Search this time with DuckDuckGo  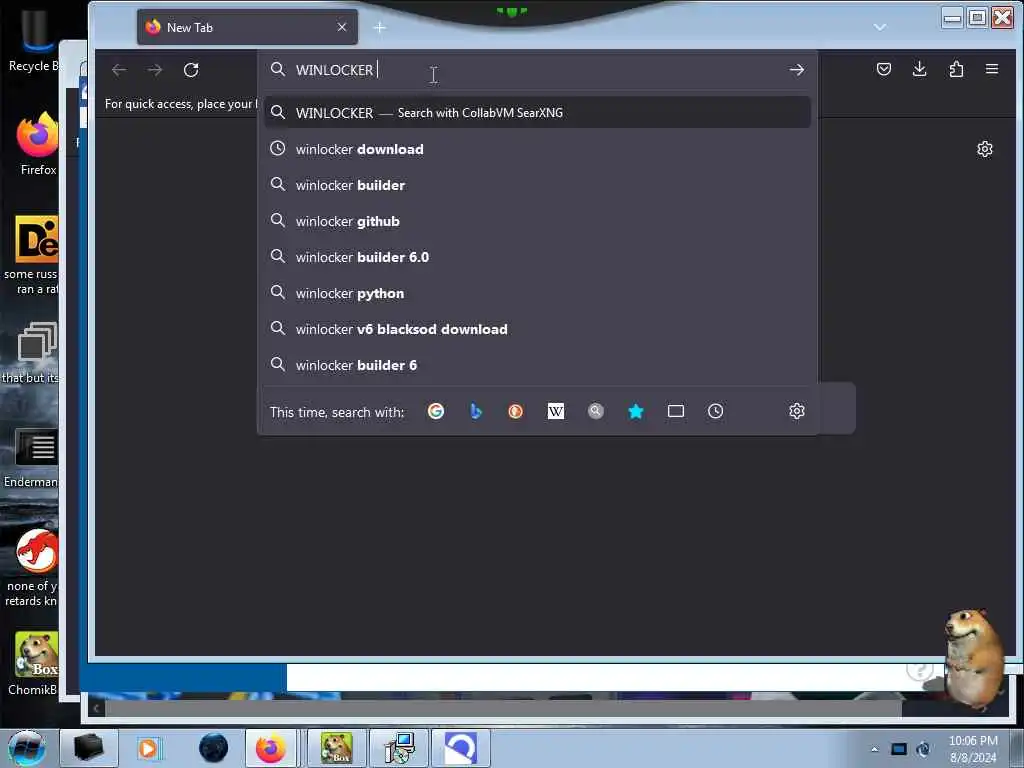[515, 411]
